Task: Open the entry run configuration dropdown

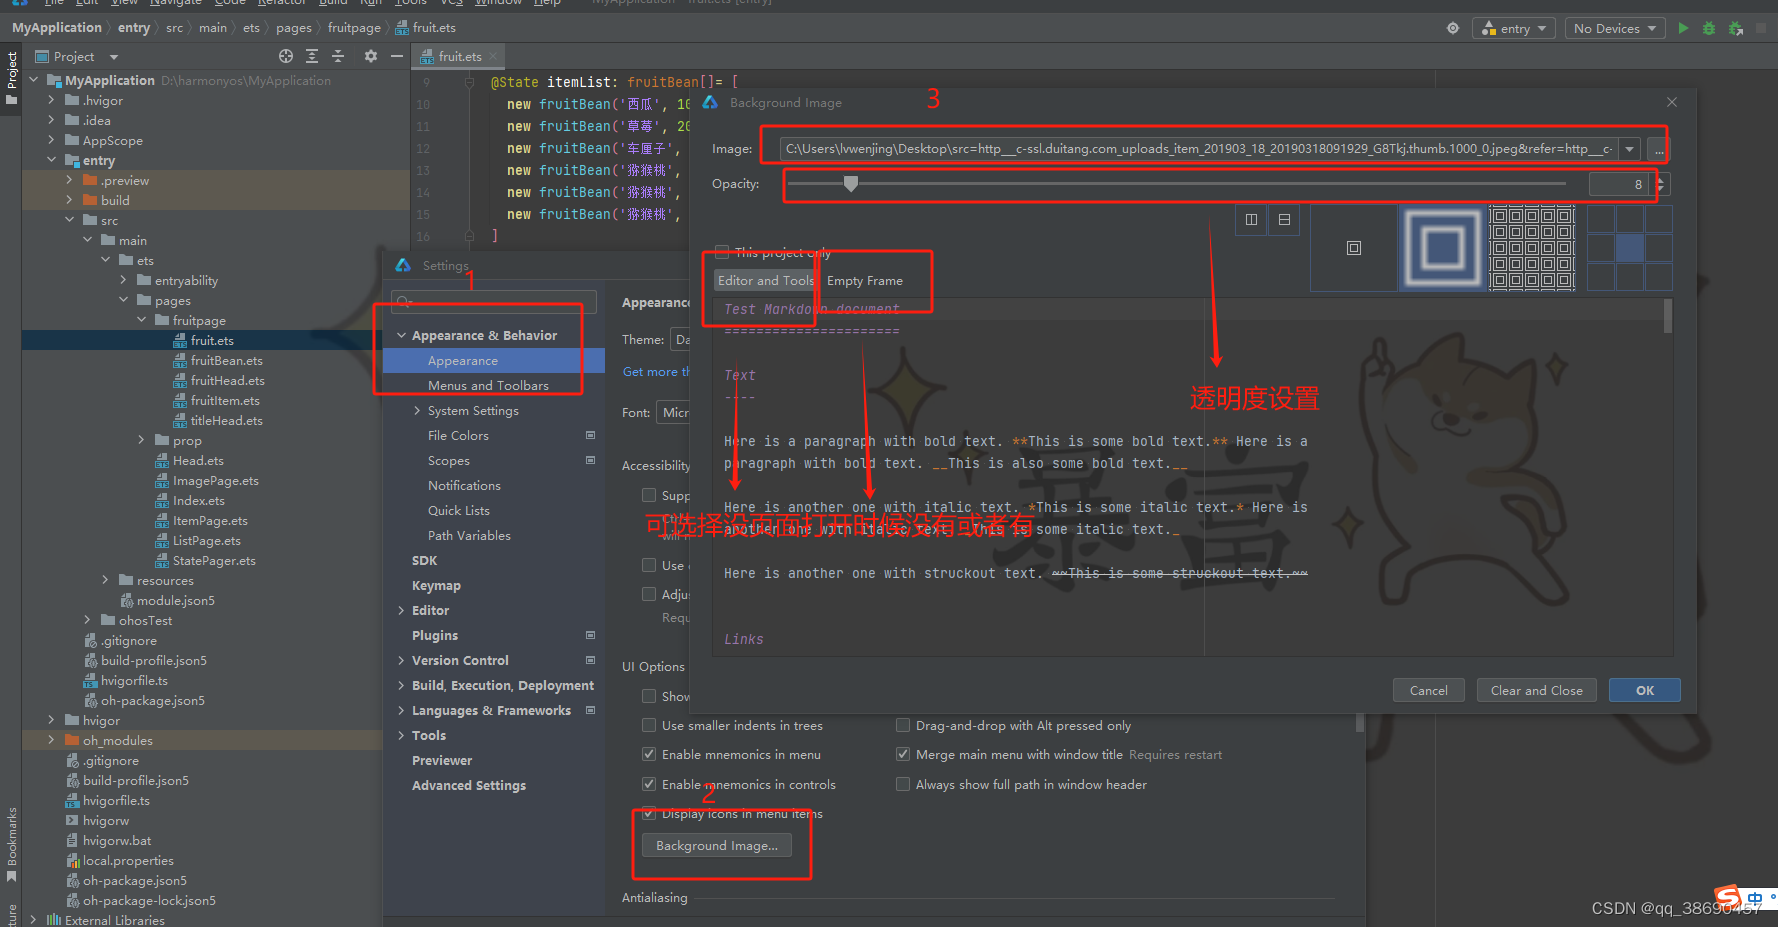Action: 1514,28
